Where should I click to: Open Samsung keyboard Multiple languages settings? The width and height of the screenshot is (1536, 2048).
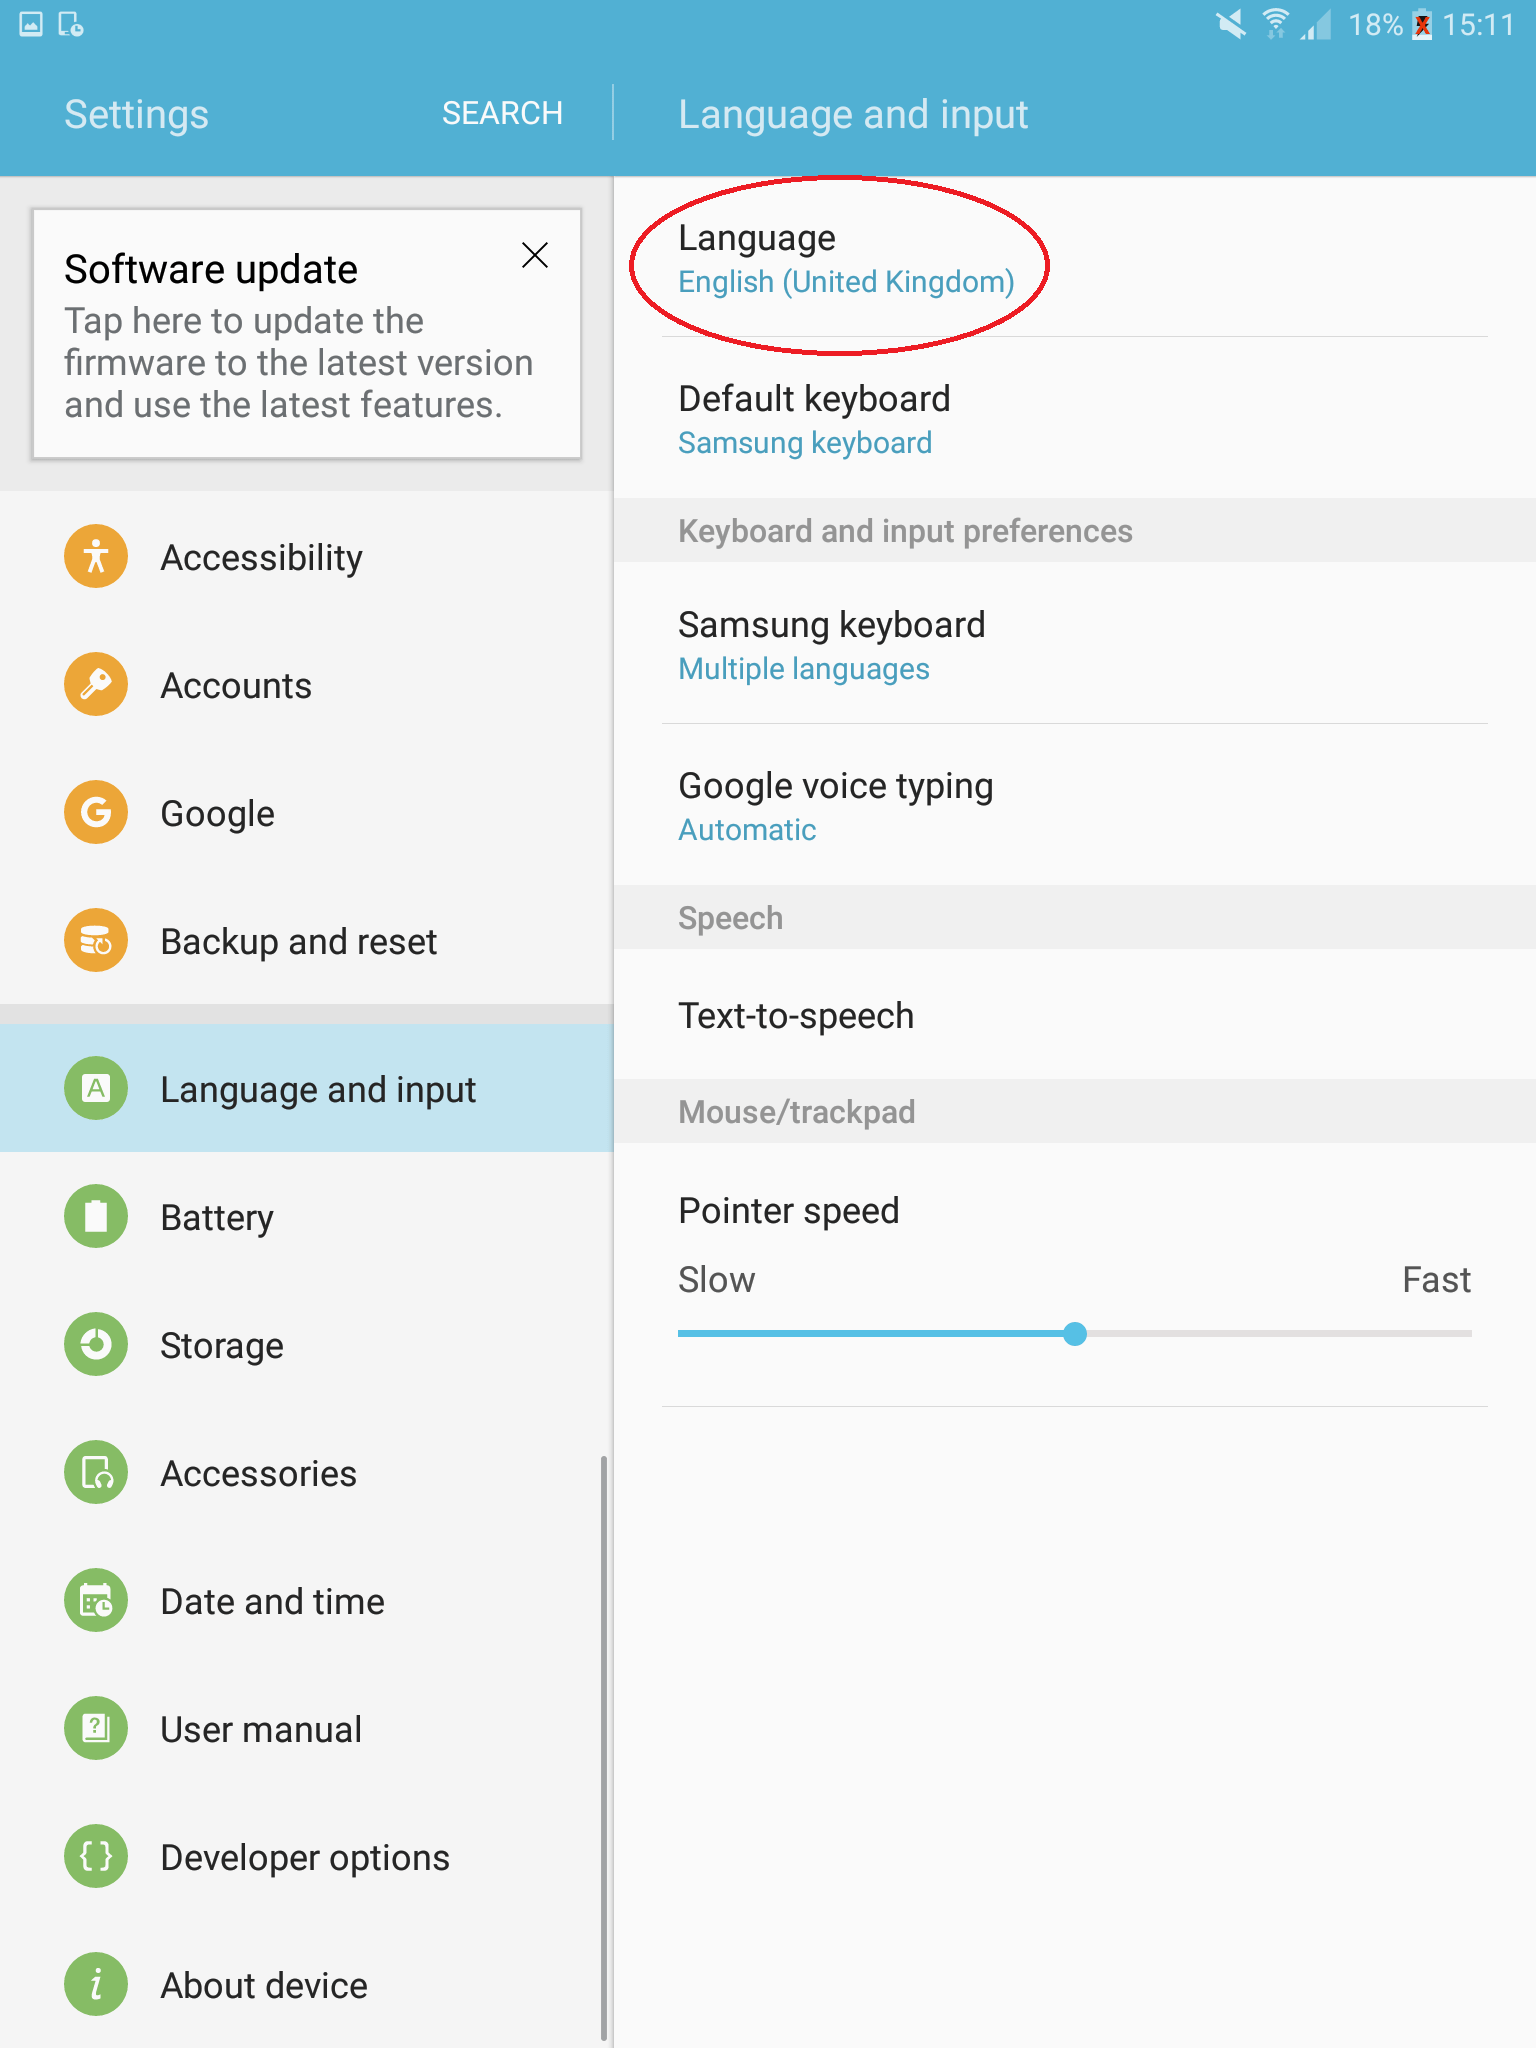click(1075, 643)
